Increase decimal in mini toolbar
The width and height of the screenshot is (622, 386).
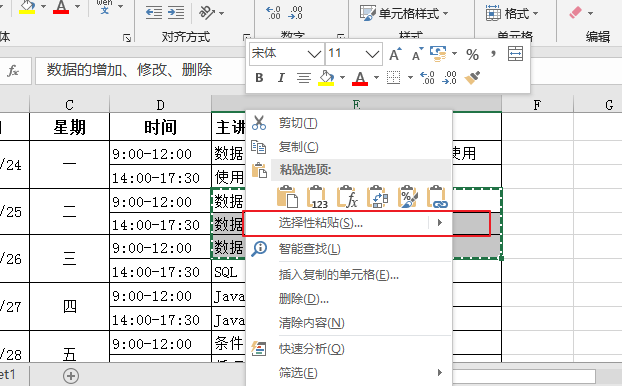pos(427,78)
